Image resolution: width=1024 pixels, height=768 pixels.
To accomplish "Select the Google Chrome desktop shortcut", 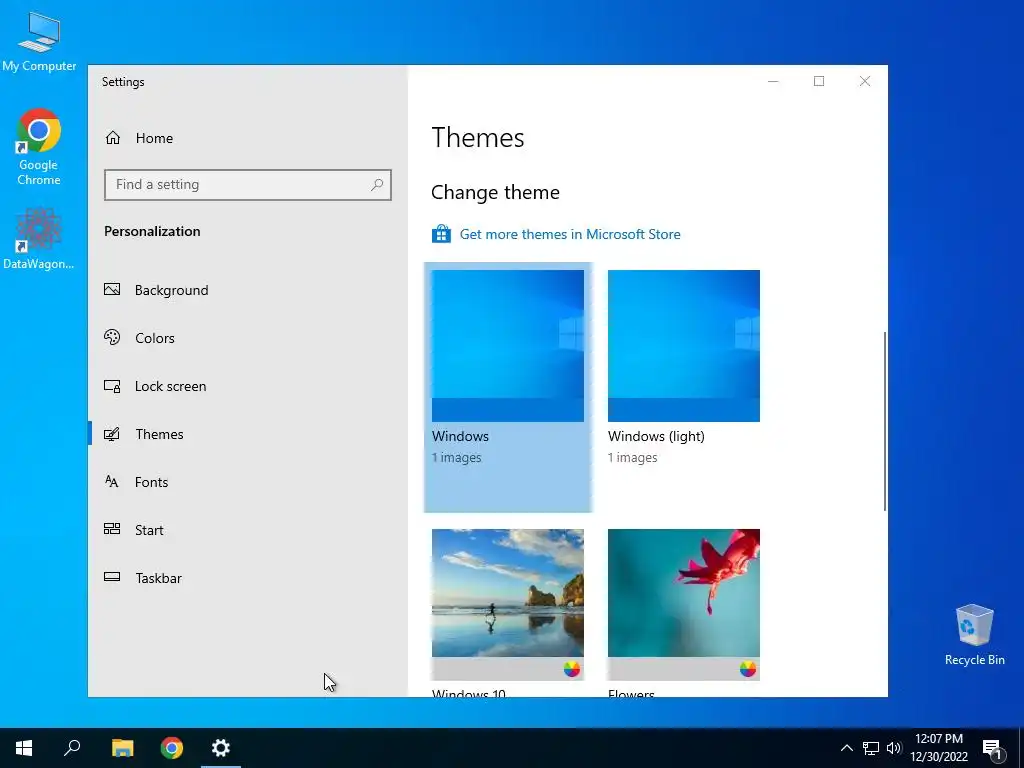I will [x=39, y=148].
